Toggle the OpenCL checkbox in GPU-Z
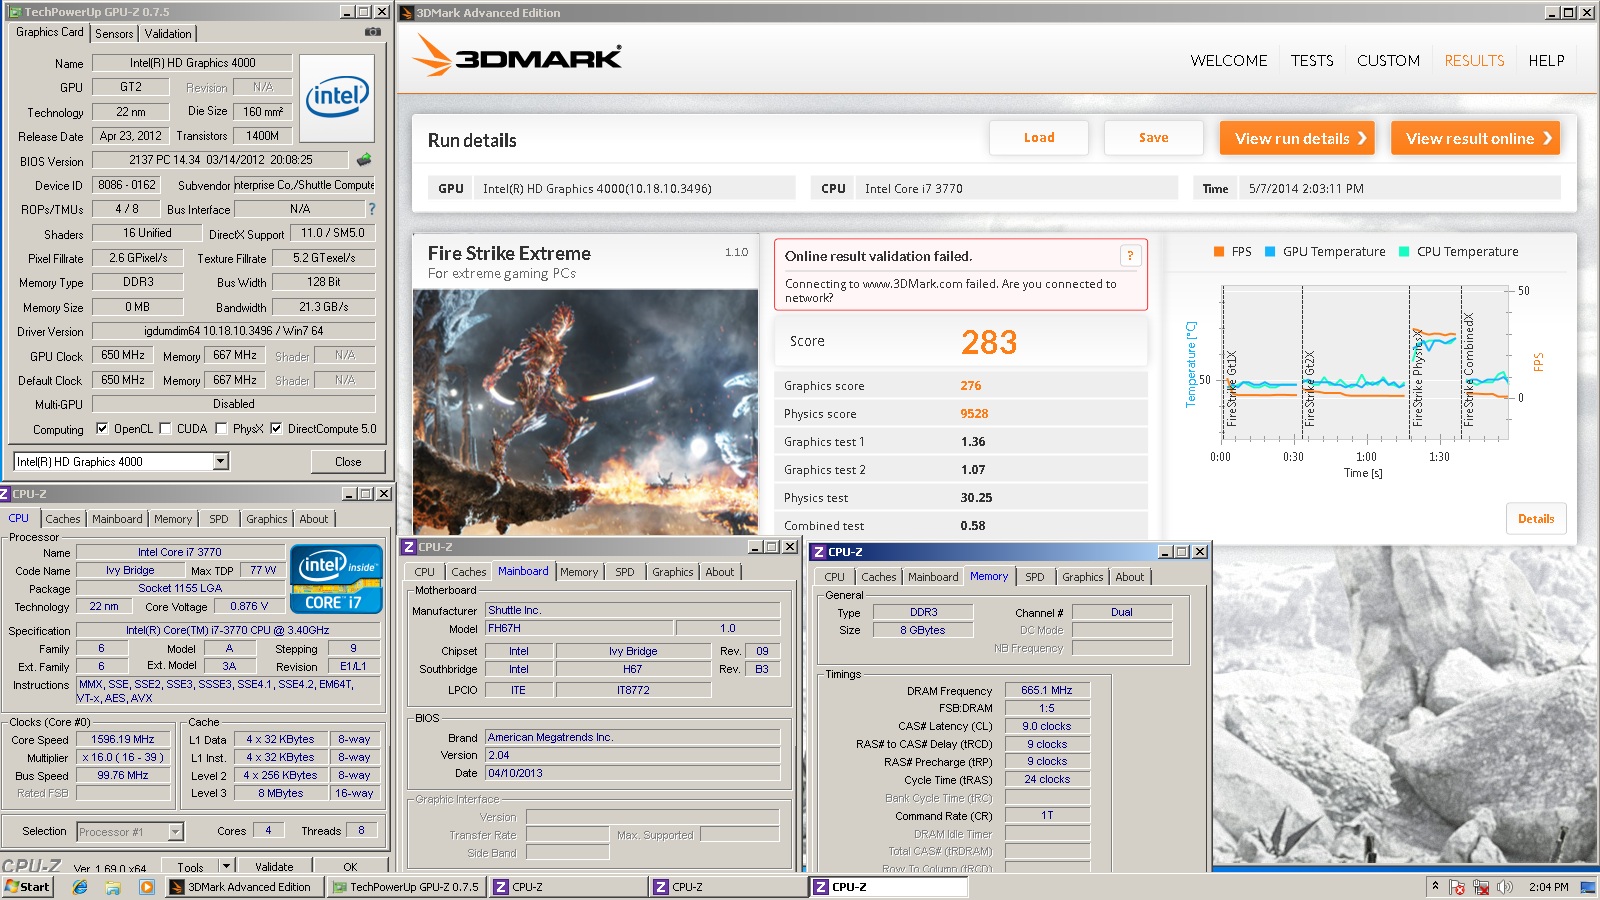The height and width of the screenshot is (900, 1600). 101,428
